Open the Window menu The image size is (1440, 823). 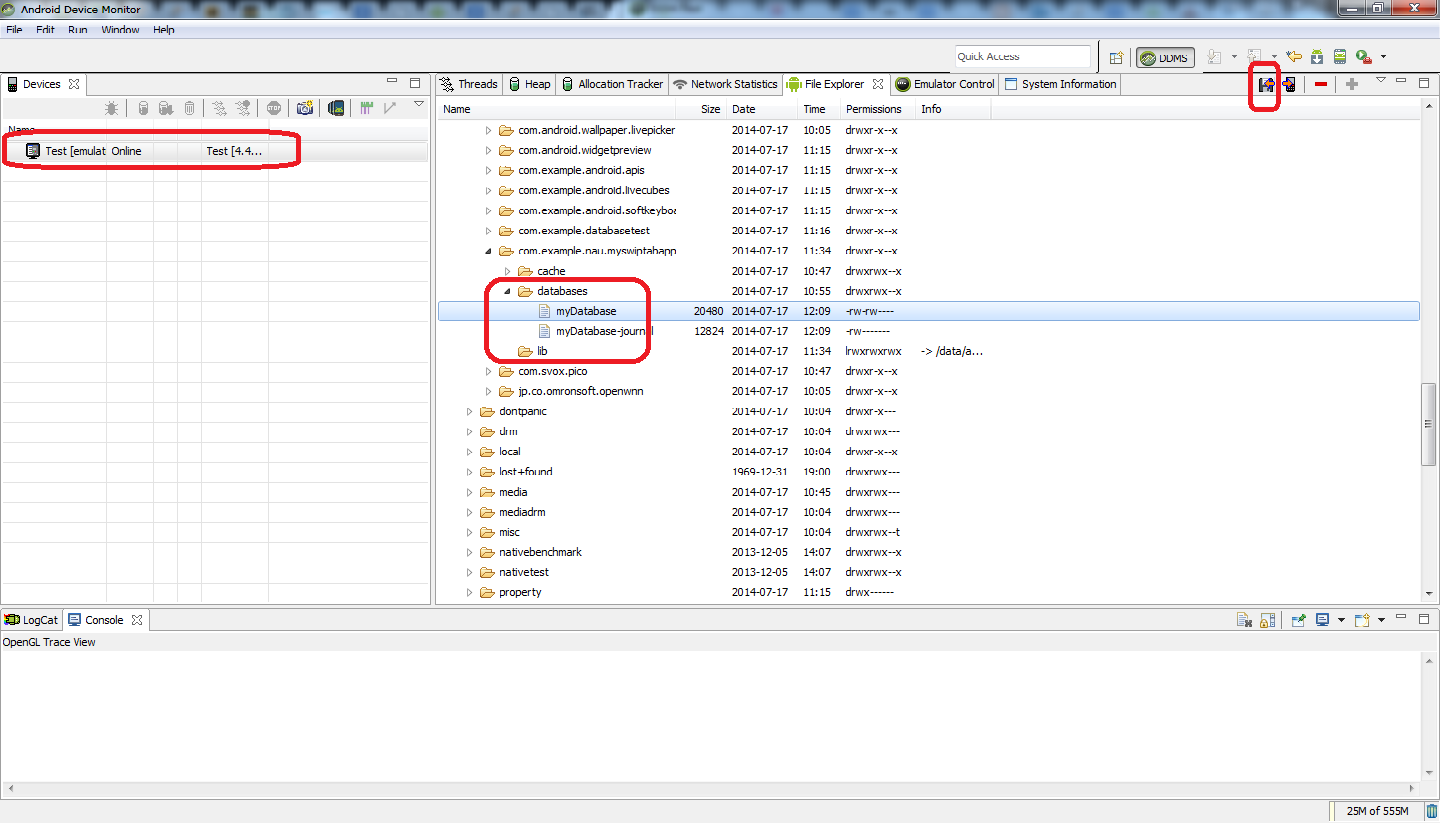[x=120, y=30]
